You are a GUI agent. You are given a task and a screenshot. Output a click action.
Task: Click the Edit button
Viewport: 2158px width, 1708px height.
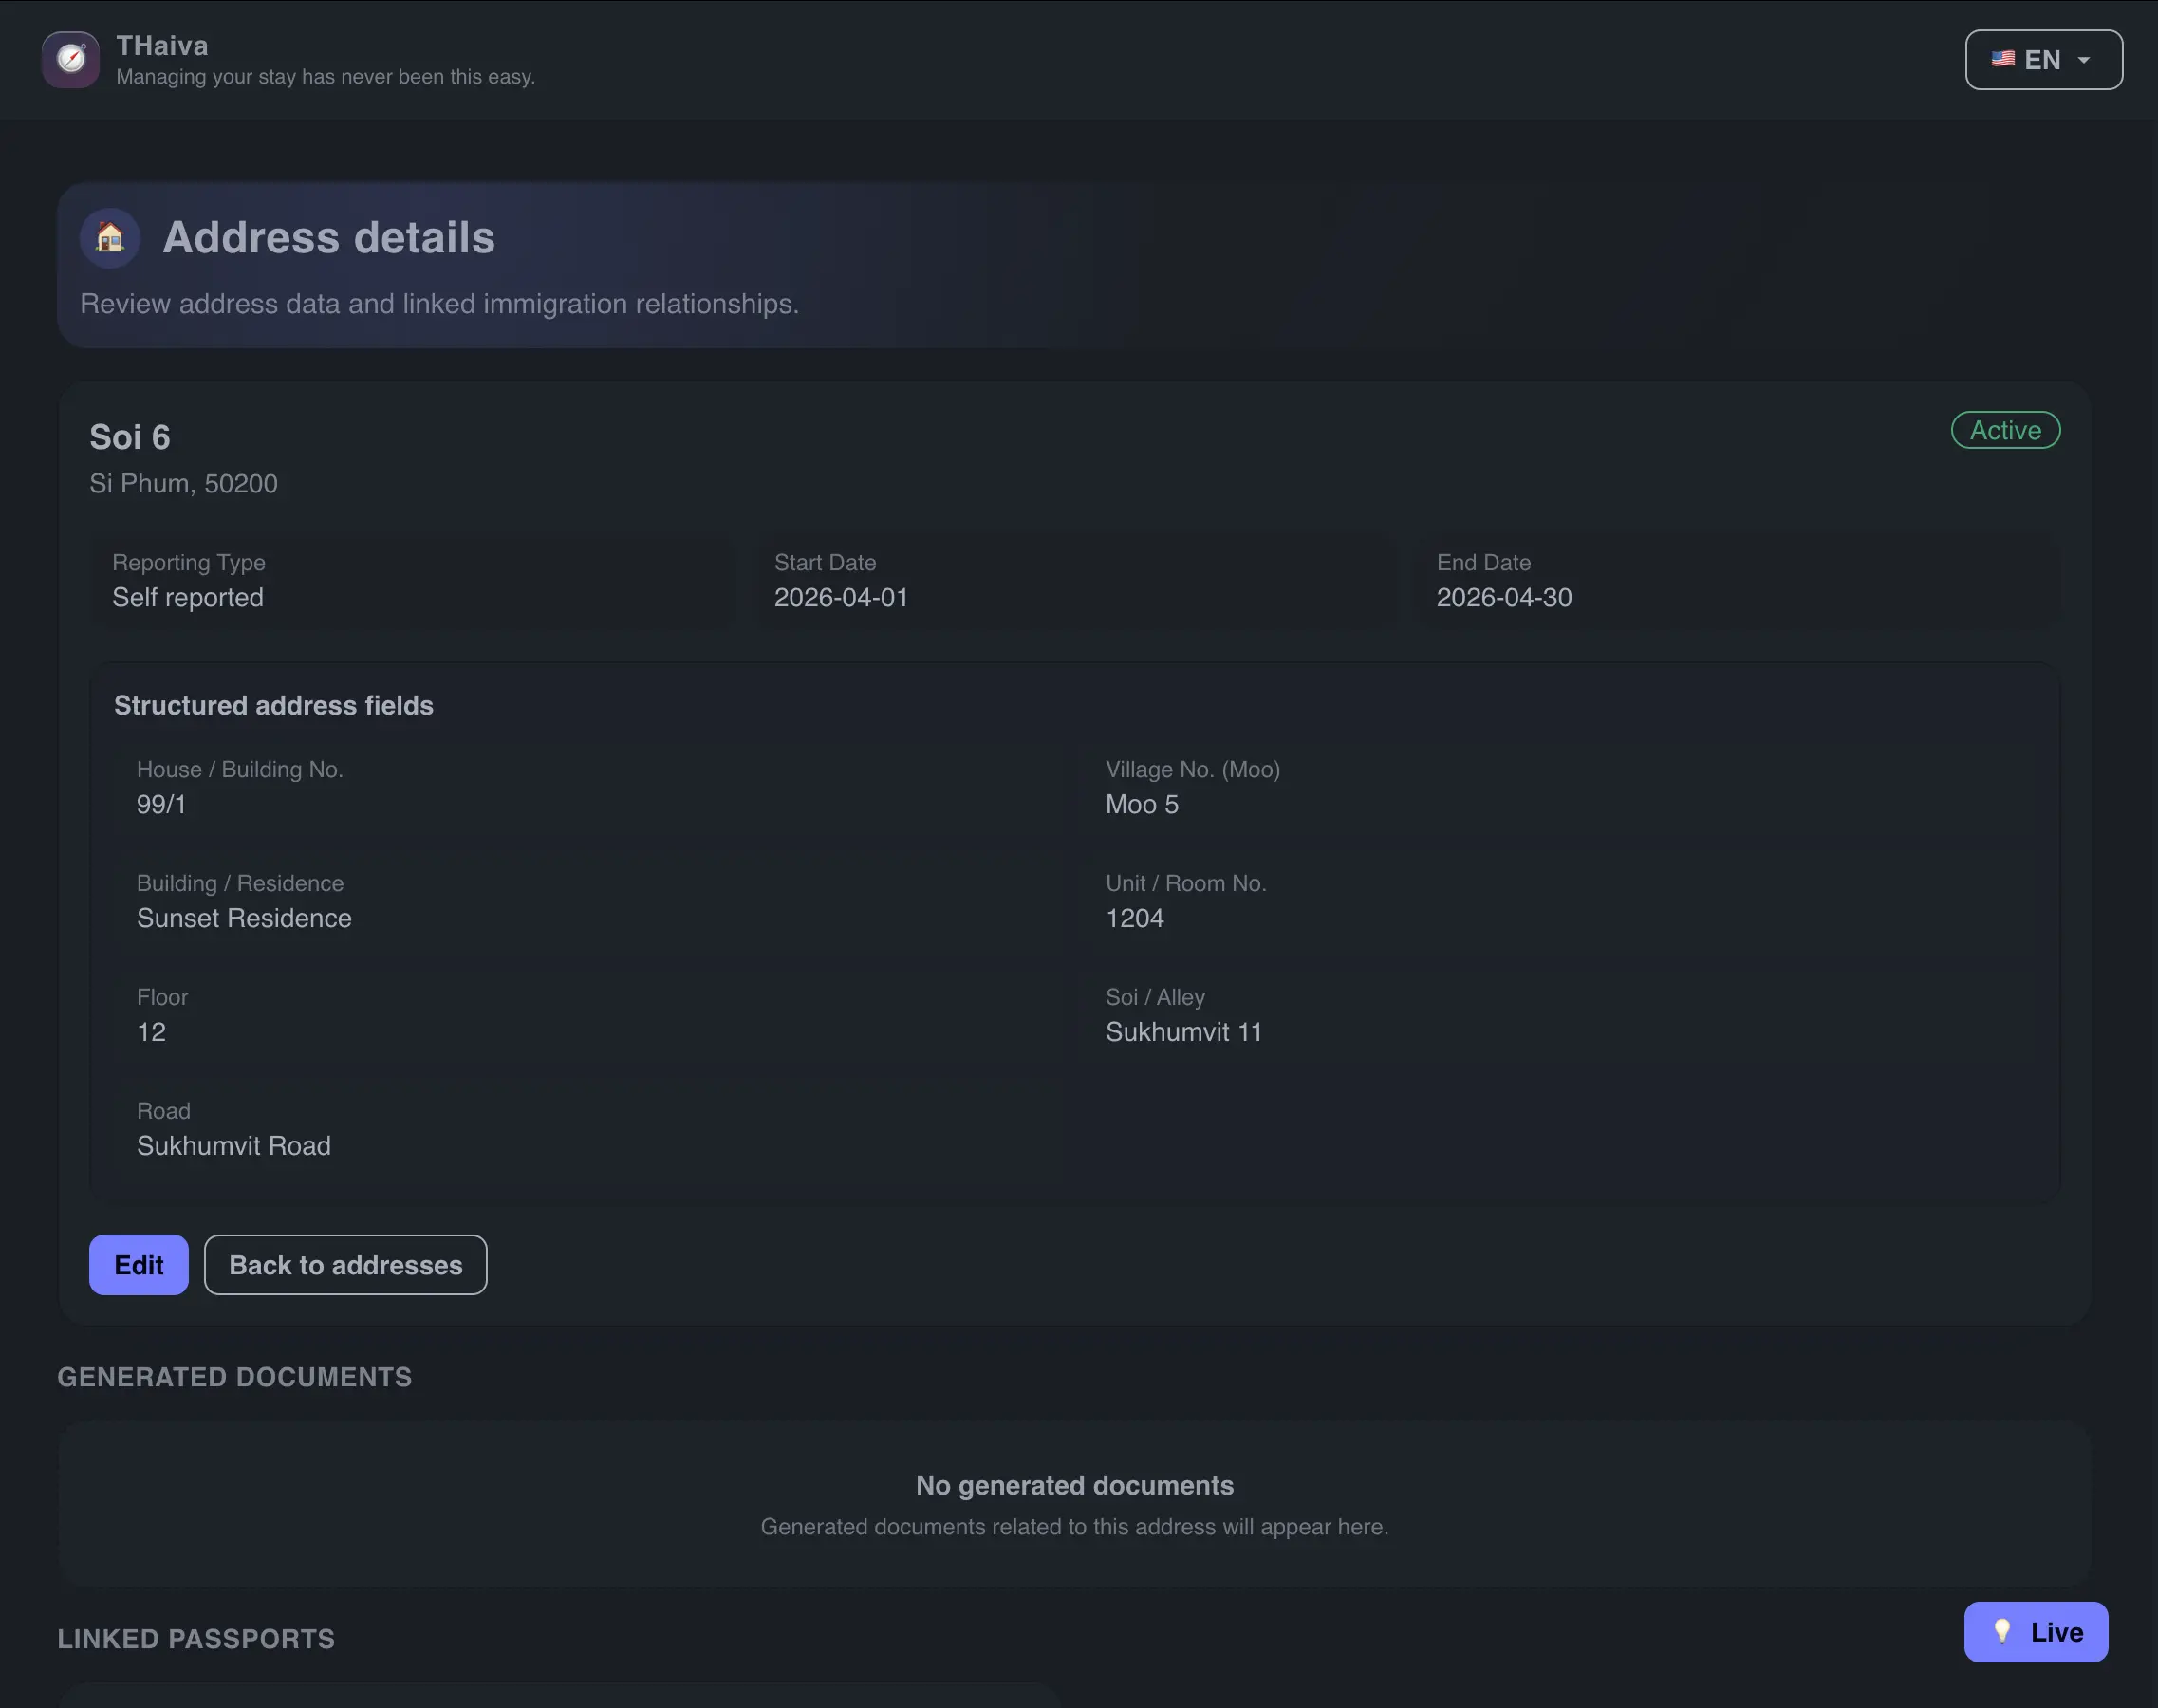pyautogui.click(x=138, y=1264)
